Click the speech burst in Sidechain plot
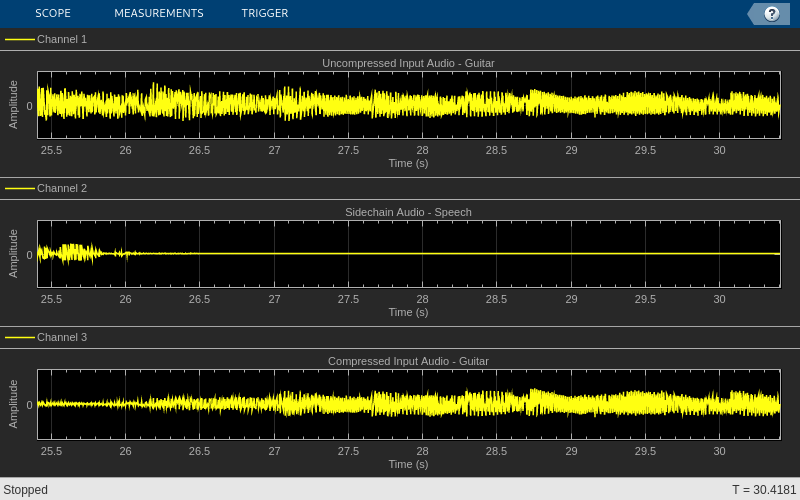 tap(71, 254)
